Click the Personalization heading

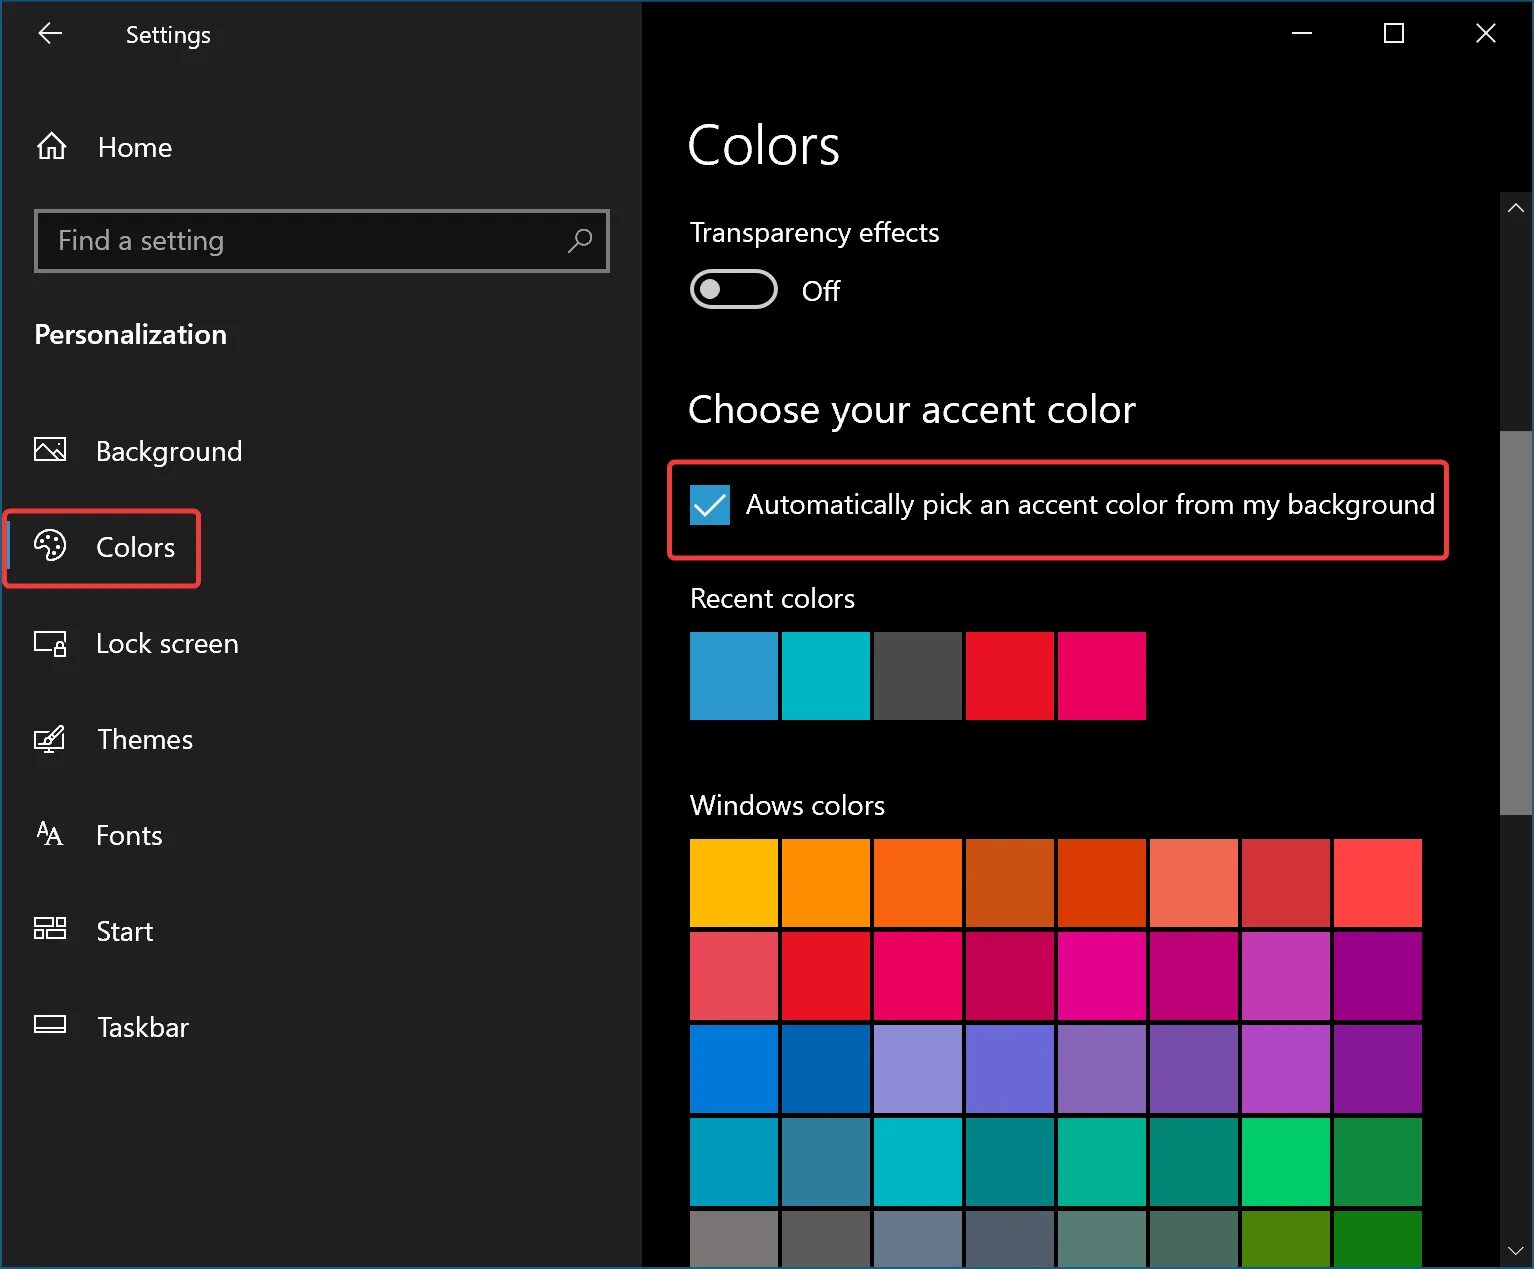pyautogui.click(x=130, y=334)
